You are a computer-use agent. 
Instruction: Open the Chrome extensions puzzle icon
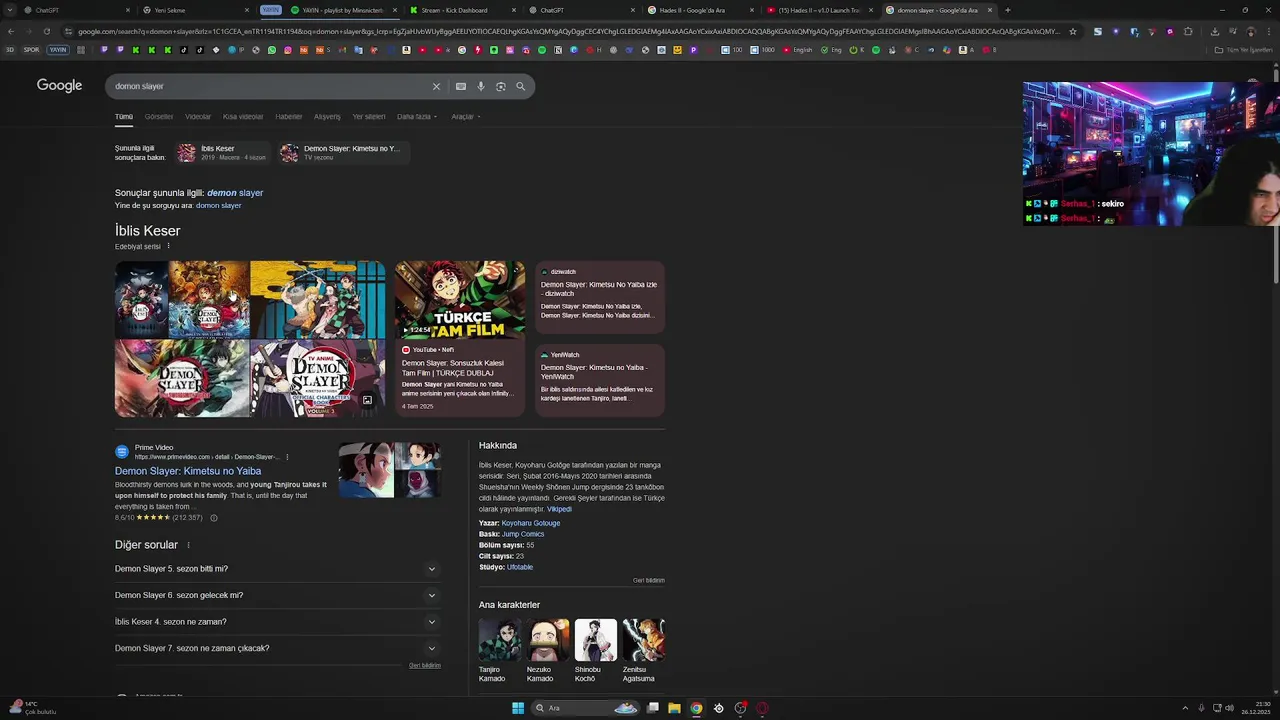[x=1188, y=31]
